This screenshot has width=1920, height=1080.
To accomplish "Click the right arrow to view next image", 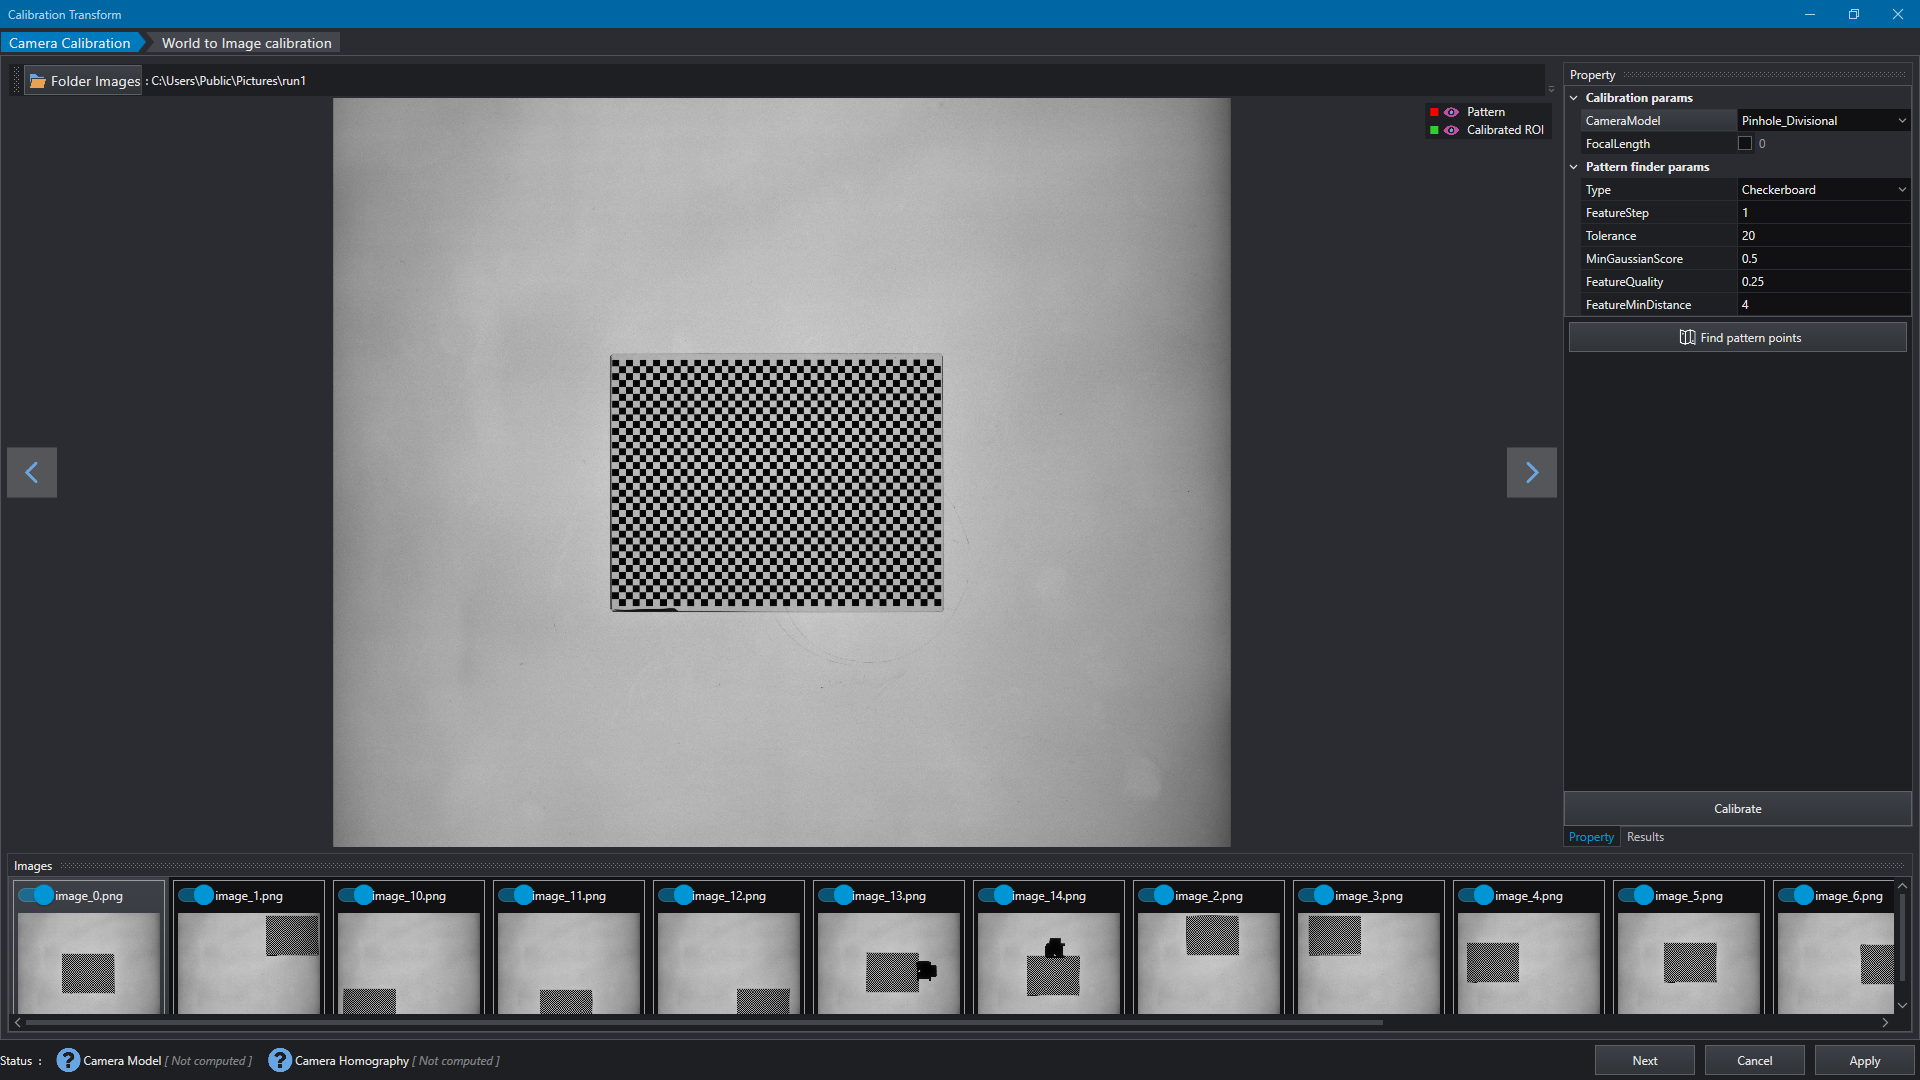I will click(x=1531, y=472).
